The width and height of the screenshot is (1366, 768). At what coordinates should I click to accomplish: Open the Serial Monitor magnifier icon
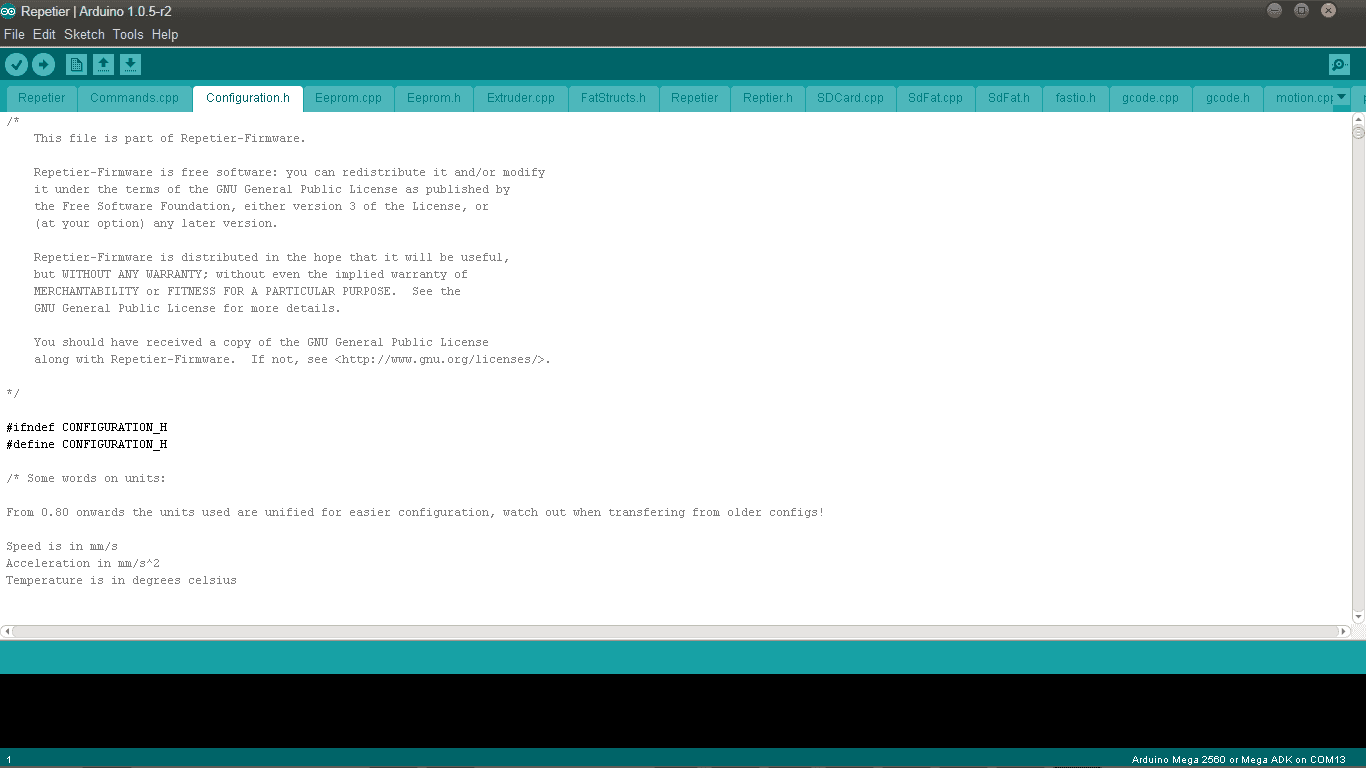pos(1339,63)
